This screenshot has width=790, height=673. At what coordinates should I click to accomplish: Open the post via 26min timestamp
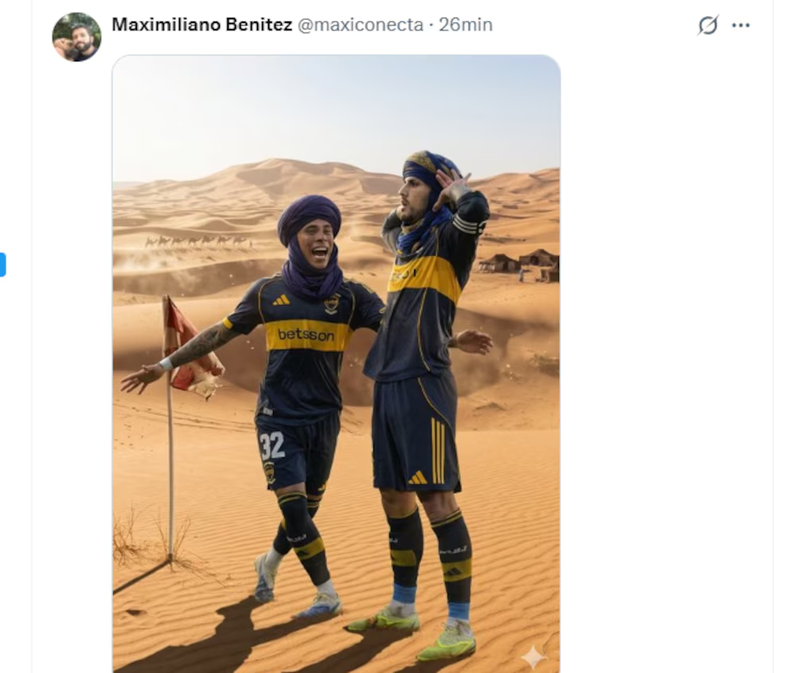pos(466,25)
